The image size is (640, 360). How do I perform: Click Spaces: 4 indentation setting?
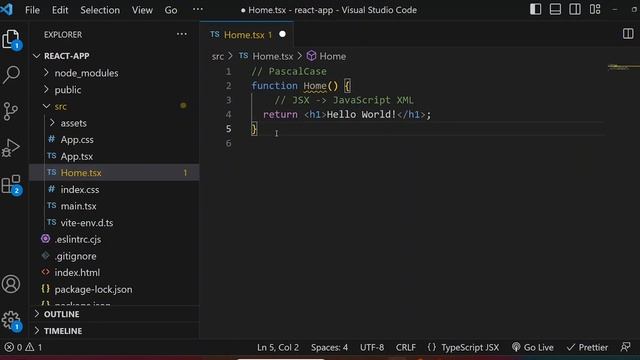(x=329, y=347)
